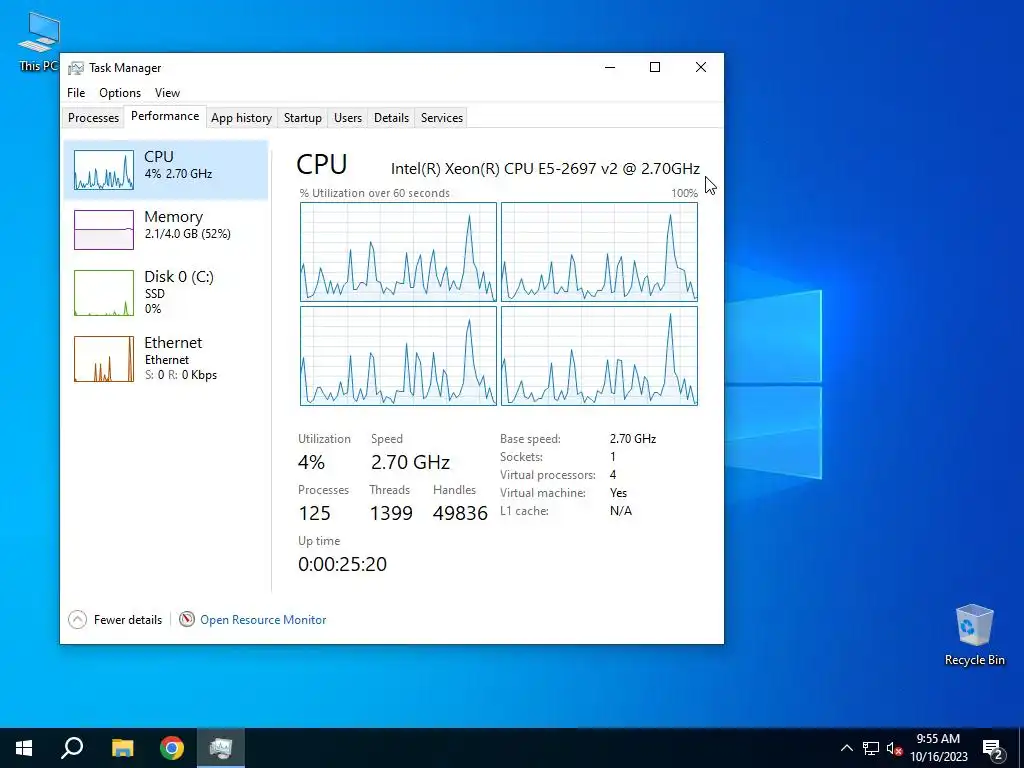Screen dimensions: 1024x768
Task: Click the top-right CPU core graph
Action: (600, 252)
